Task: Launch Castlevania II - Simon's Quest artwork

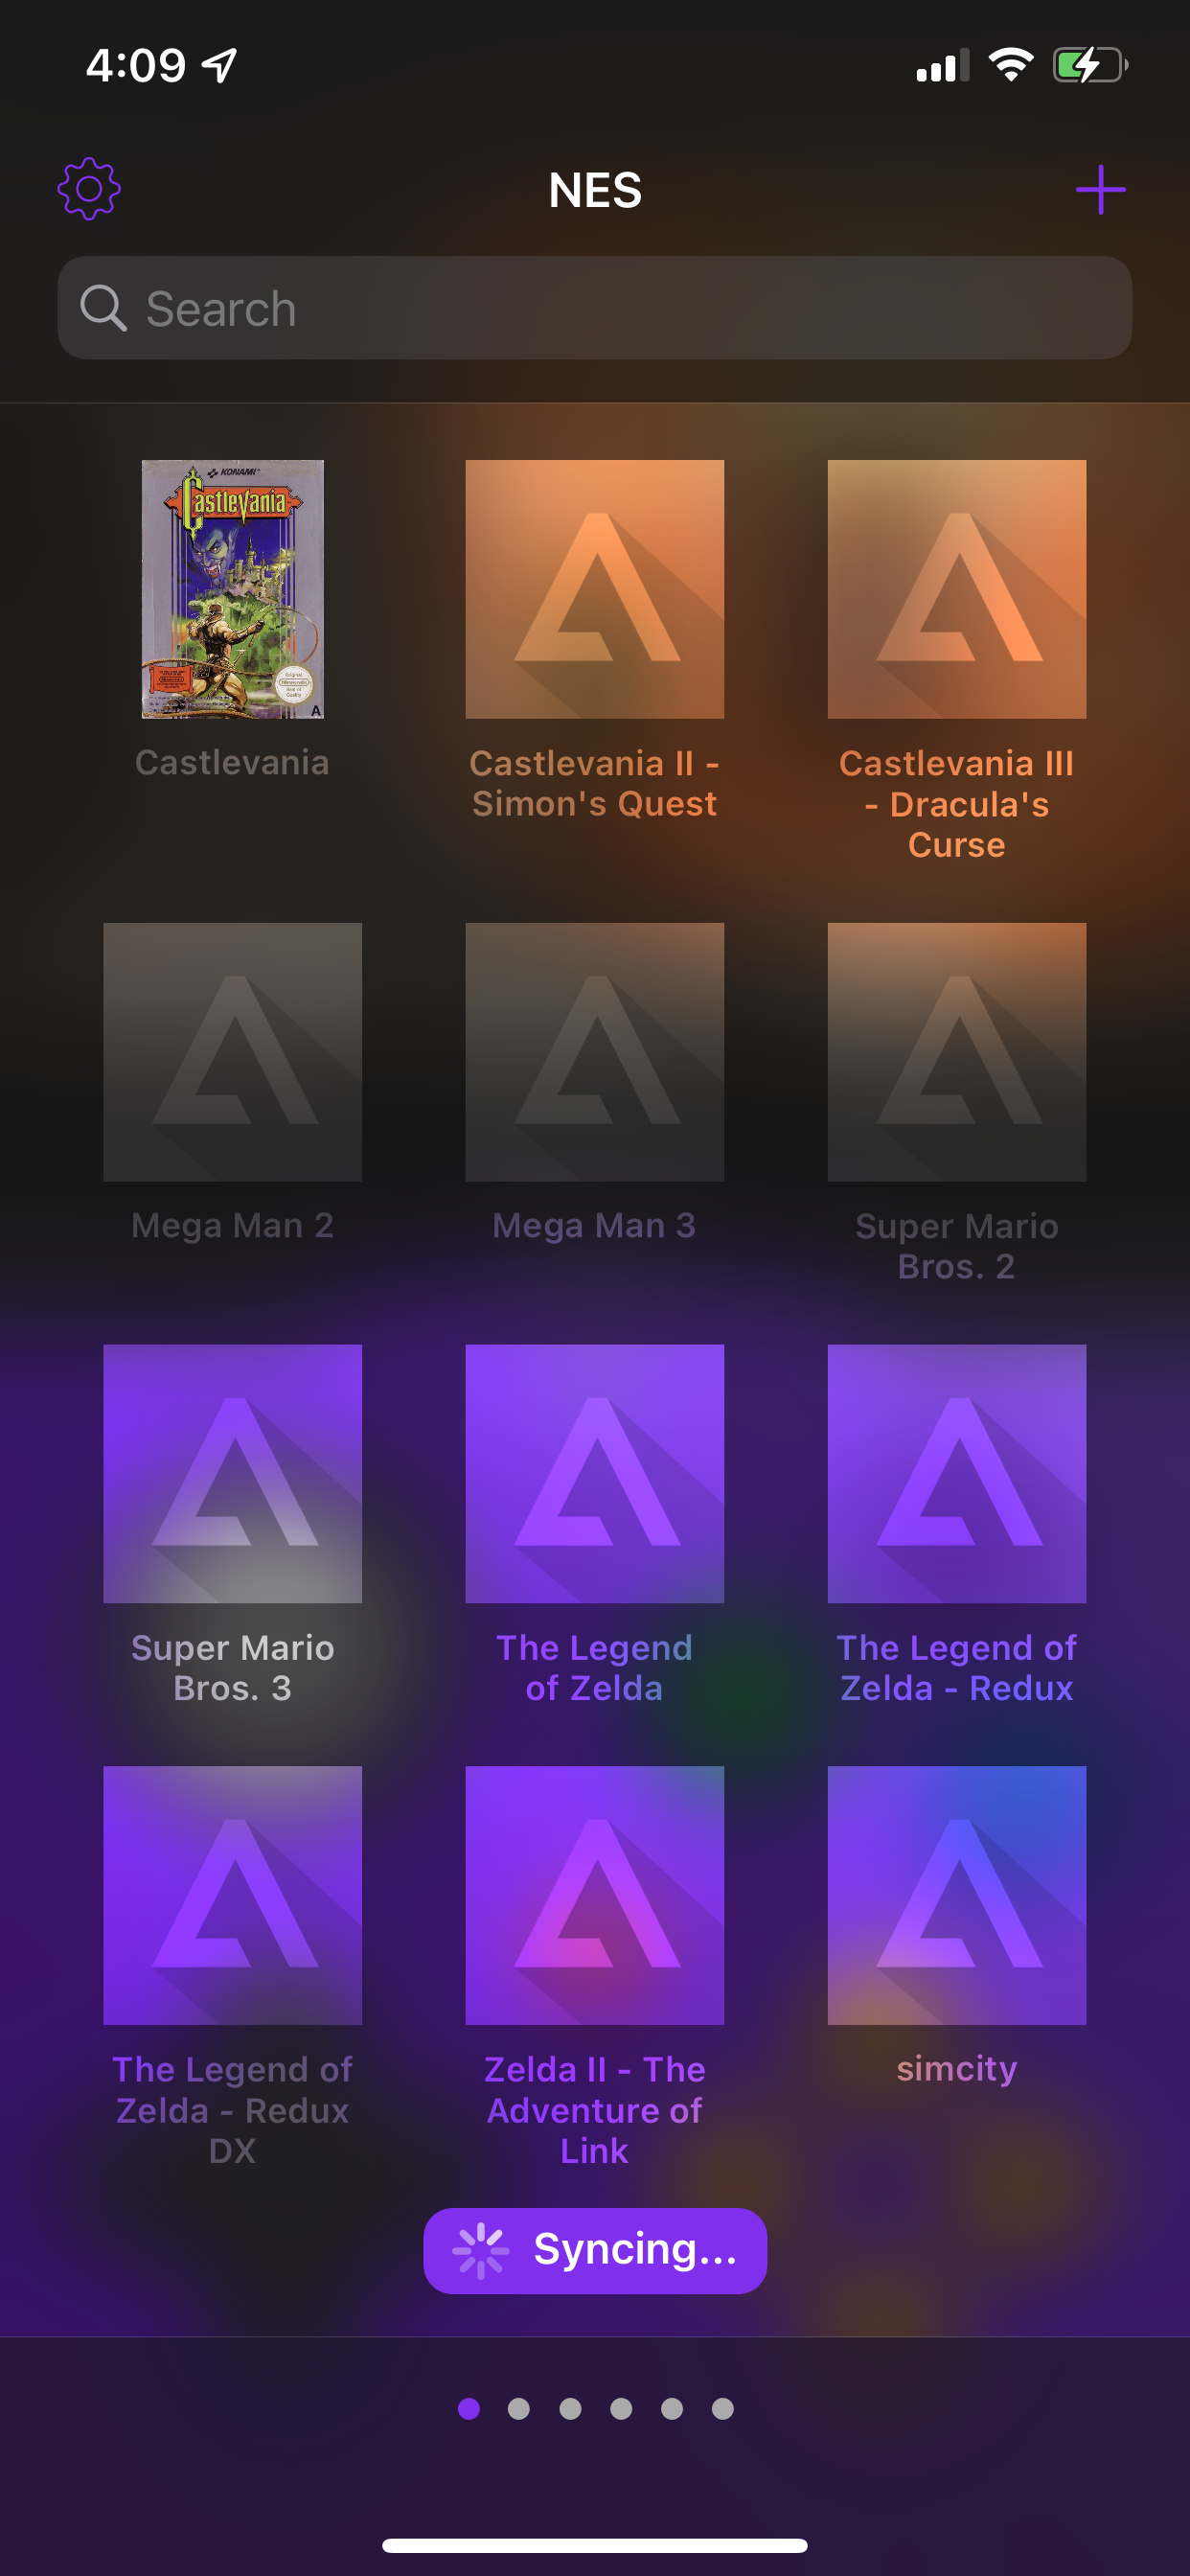Action: (594, 589)
